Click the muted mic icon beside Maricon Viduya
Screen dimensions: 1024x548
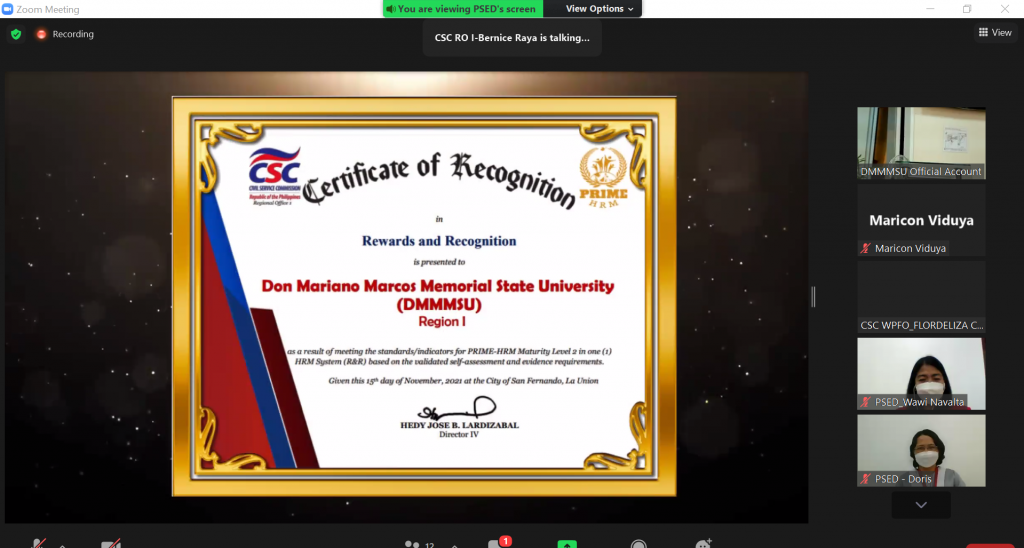click(866, 248)
